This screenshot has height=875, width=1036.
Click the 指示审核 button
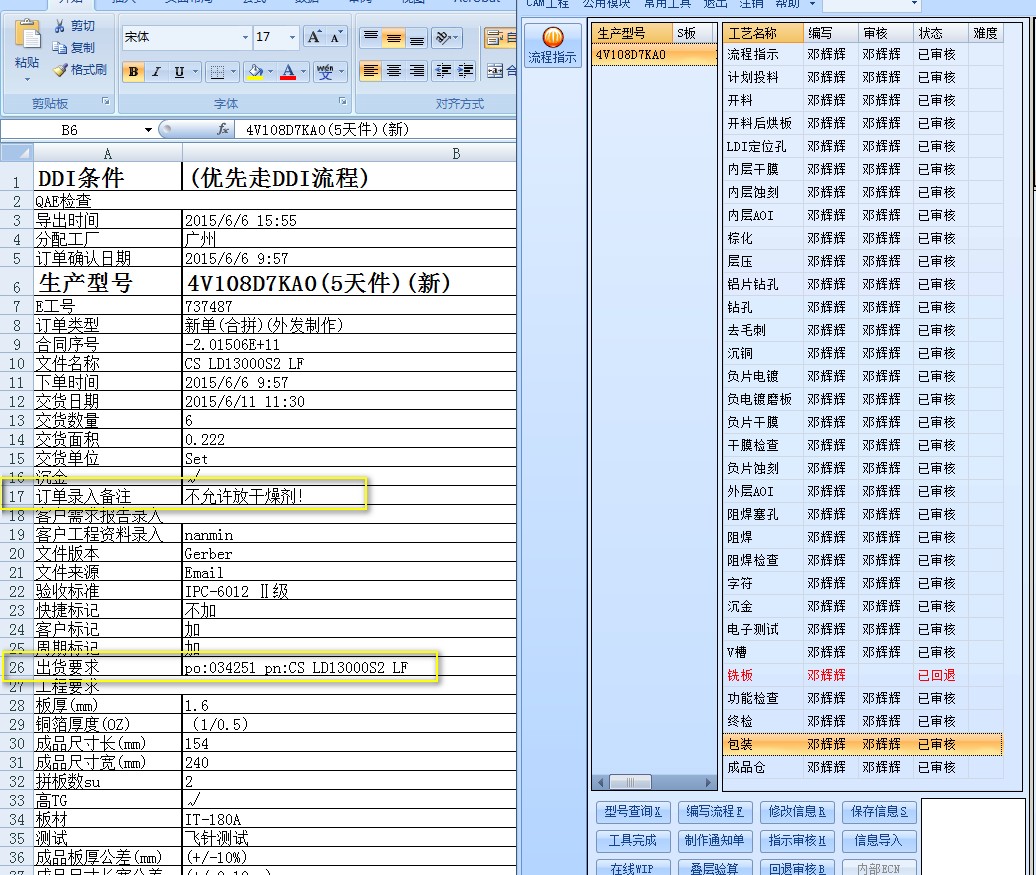[797, 841]
